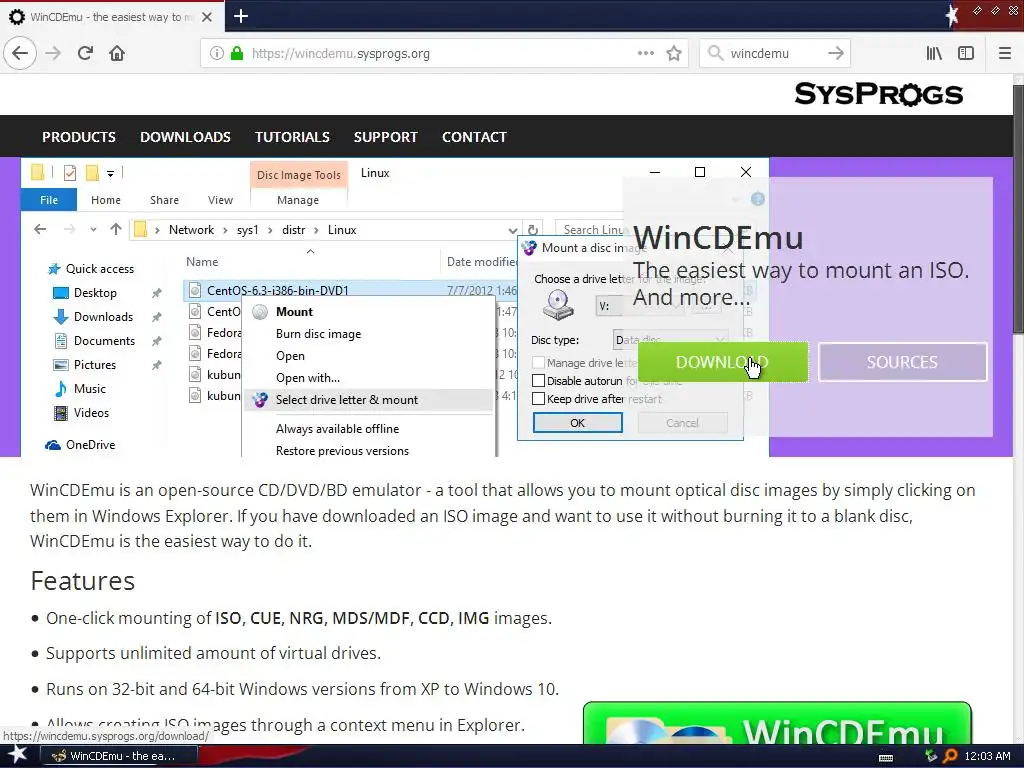This screenshot has width=1024, height=768.
Task: Open the PRODUCTS navigation menu
Action: 79,137
